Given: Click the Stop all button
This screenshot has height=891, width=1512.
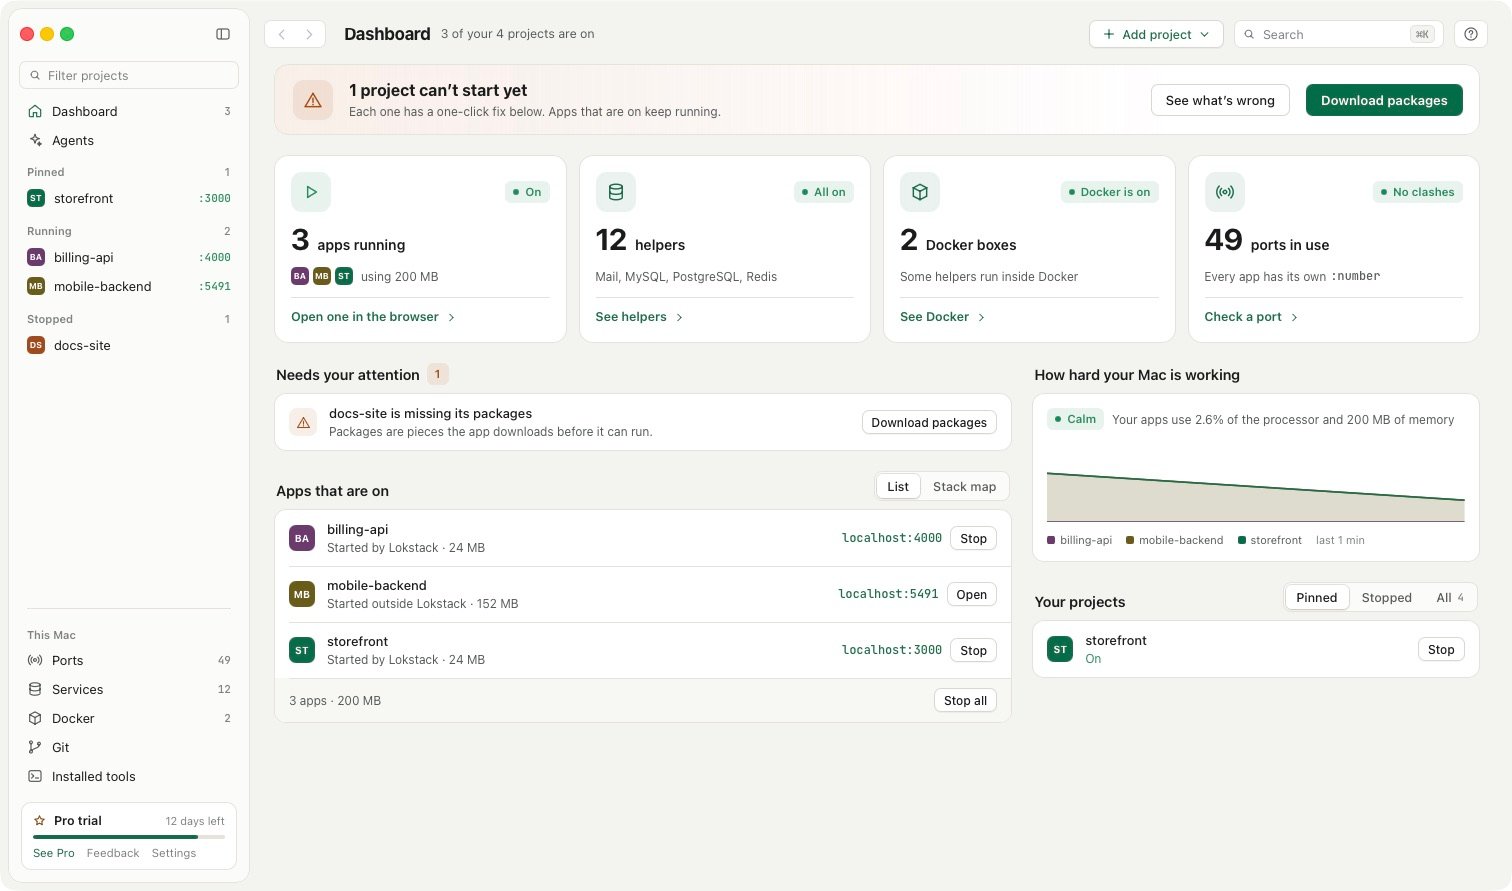Looking at the screenshot, I should click(x=965, y=700).
